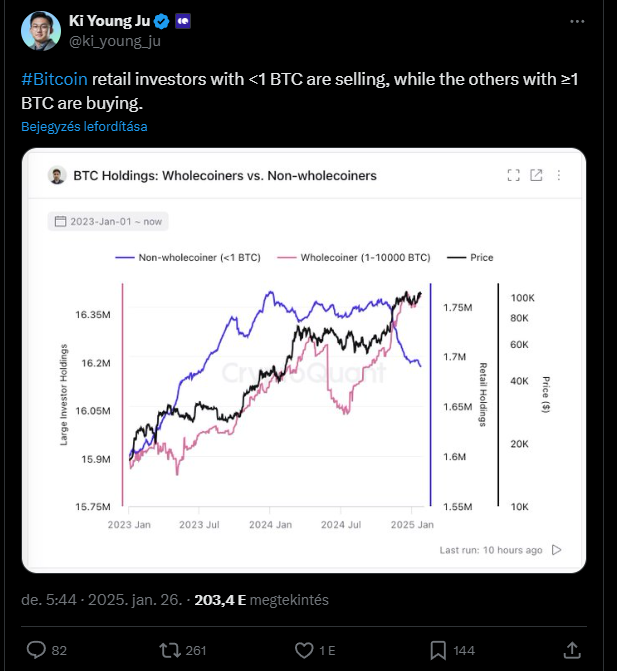Image resolution: width=617 pixels, height=671 pixels.
Task: Toggle the Price legend series
Action: (470, 258)
